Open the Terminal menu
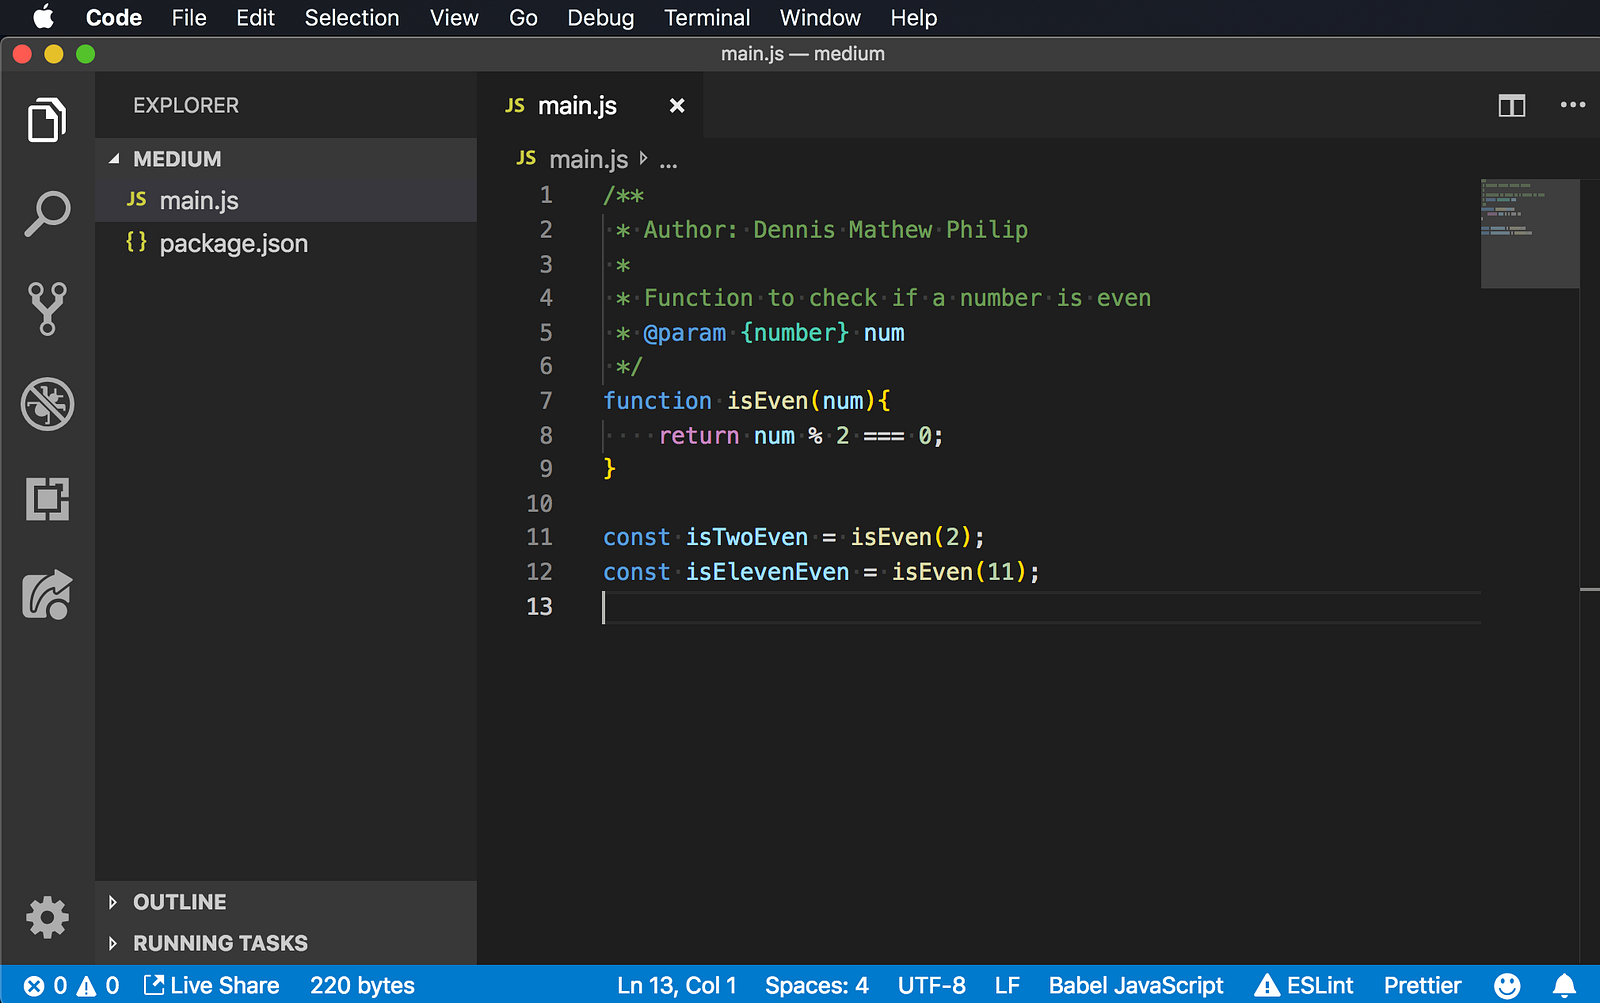The image size is (1600, 1003). (706, 18)
